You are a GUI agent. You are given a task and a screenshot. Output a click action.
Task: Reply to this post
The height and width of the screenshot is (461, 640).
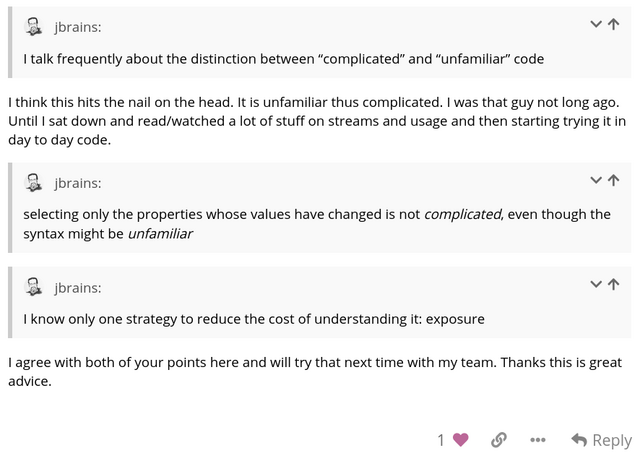tap(601, 440)
